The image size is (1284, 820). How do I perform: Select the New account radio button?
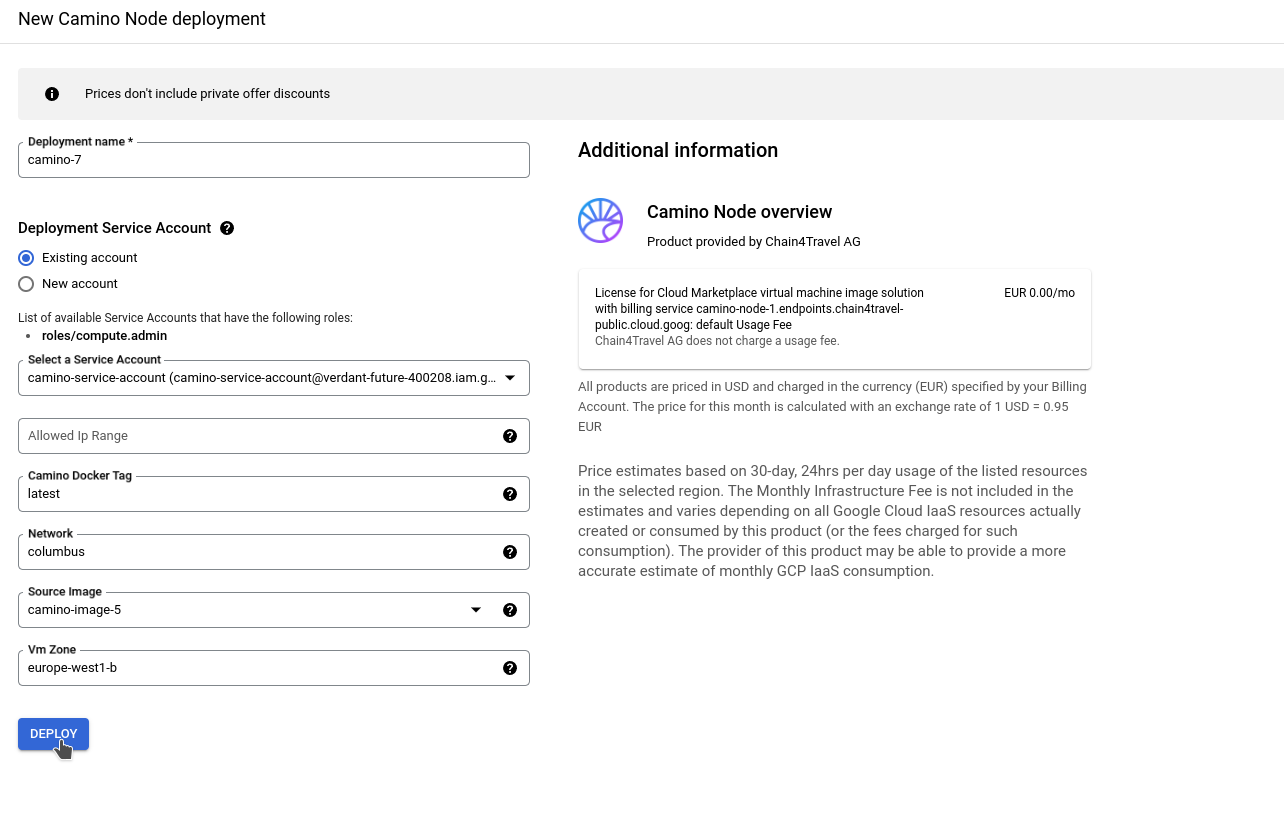click(26, 284)
